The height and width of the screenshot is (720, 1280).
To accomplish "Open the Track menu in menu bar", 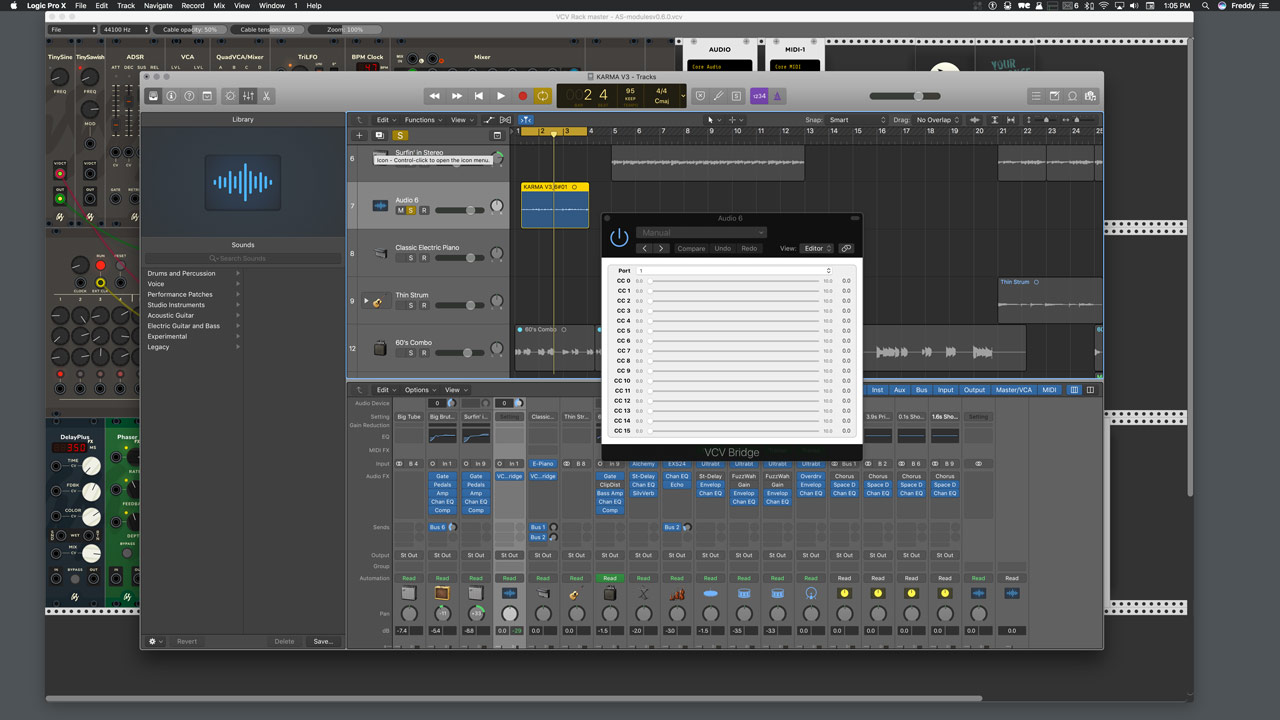I will coord(126,6).
